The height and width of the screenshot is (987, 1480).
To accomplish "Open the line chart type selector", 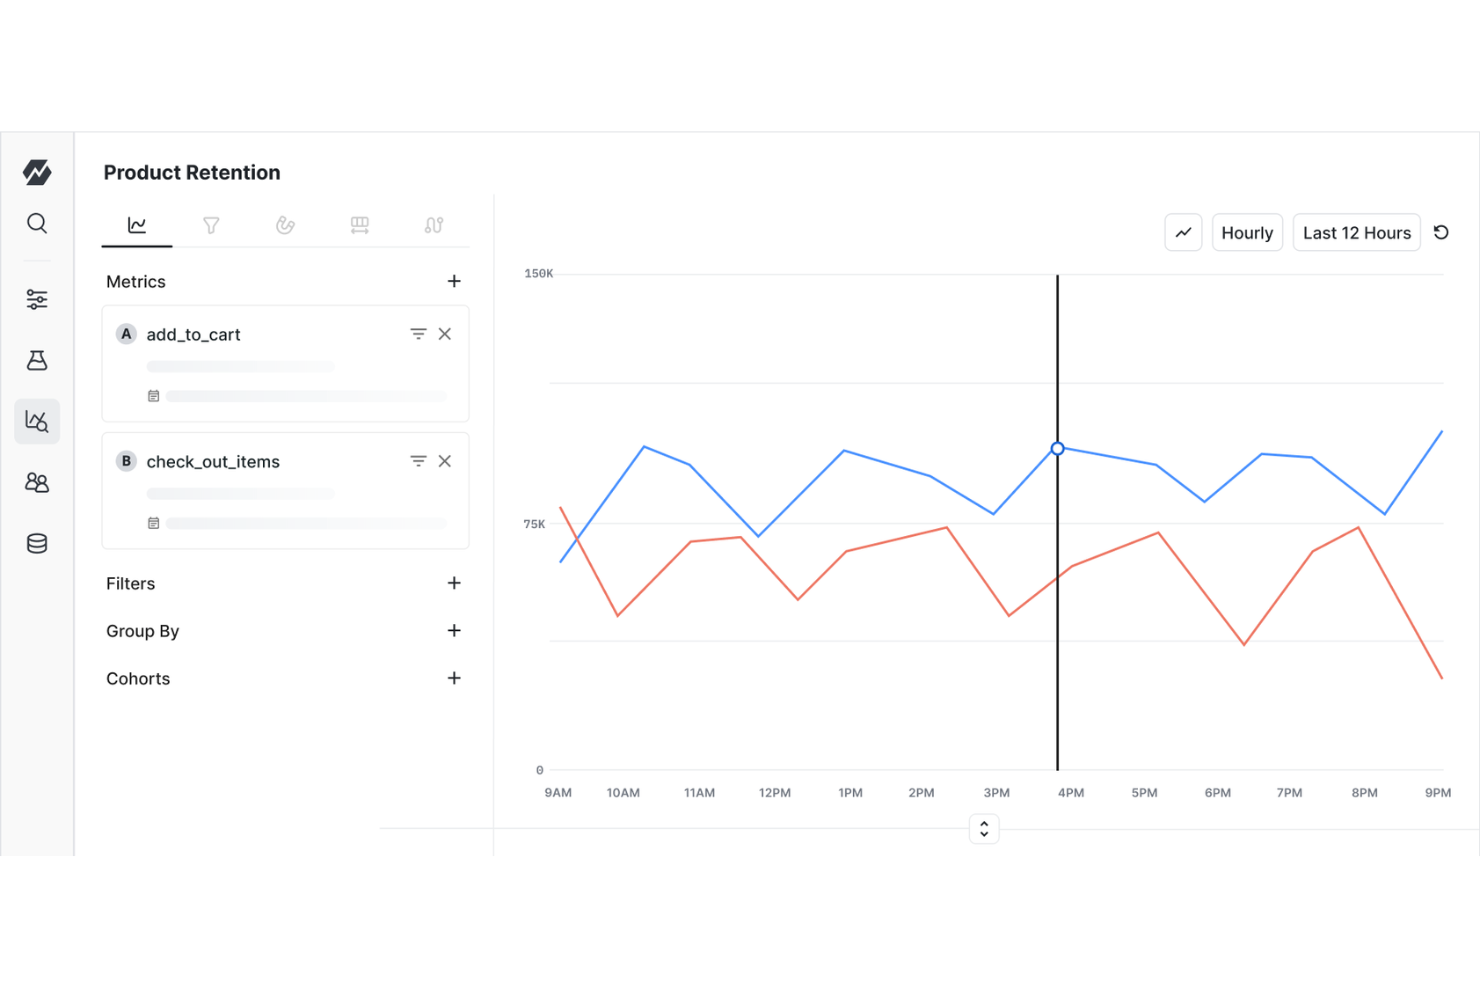I will (x=1183, y=232).
